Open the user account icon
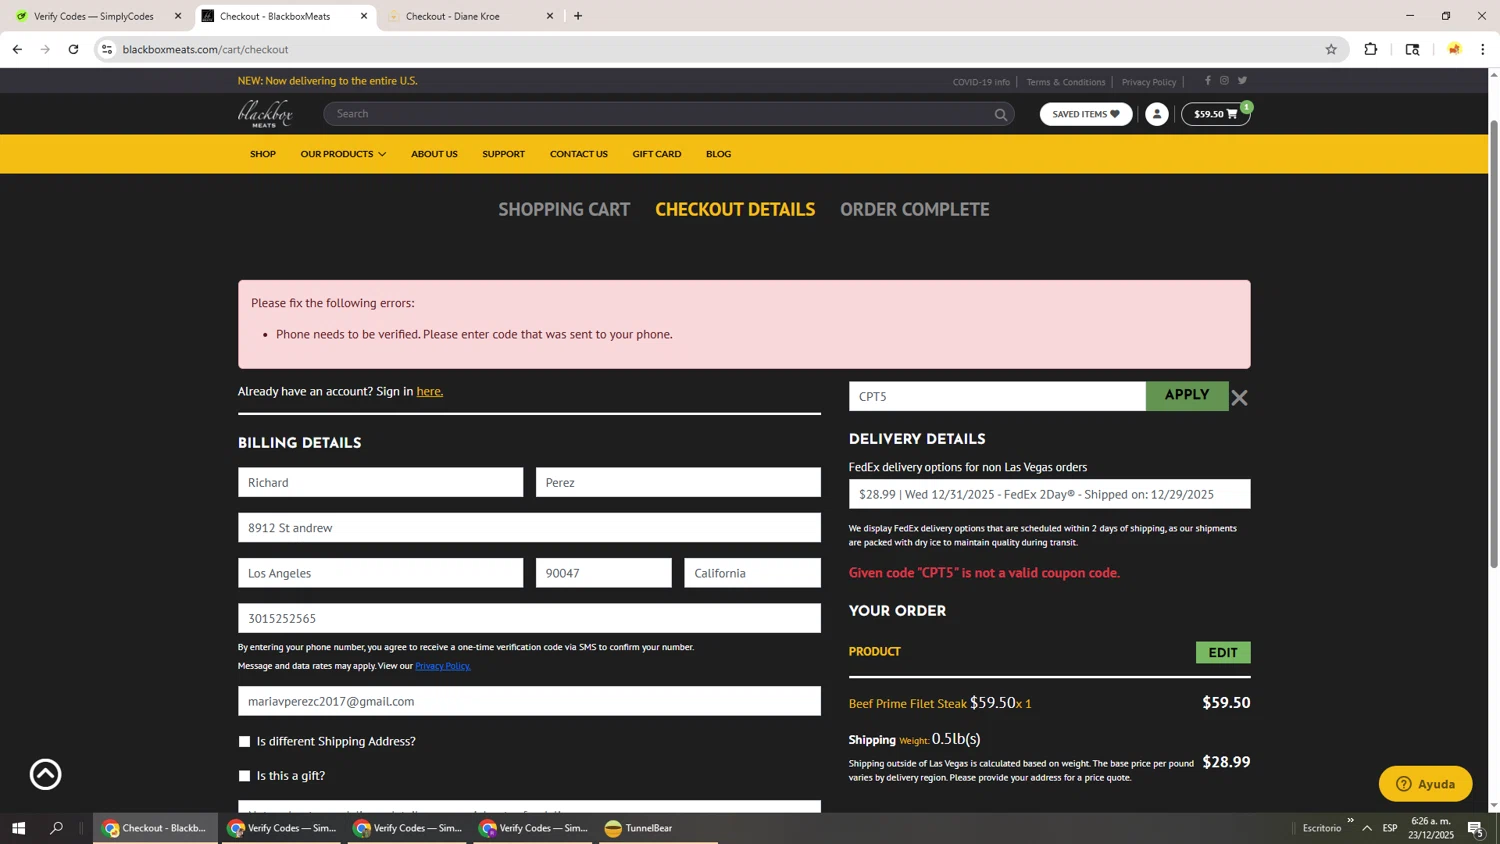1500x844 pixels. click(x=1157, y=114)
